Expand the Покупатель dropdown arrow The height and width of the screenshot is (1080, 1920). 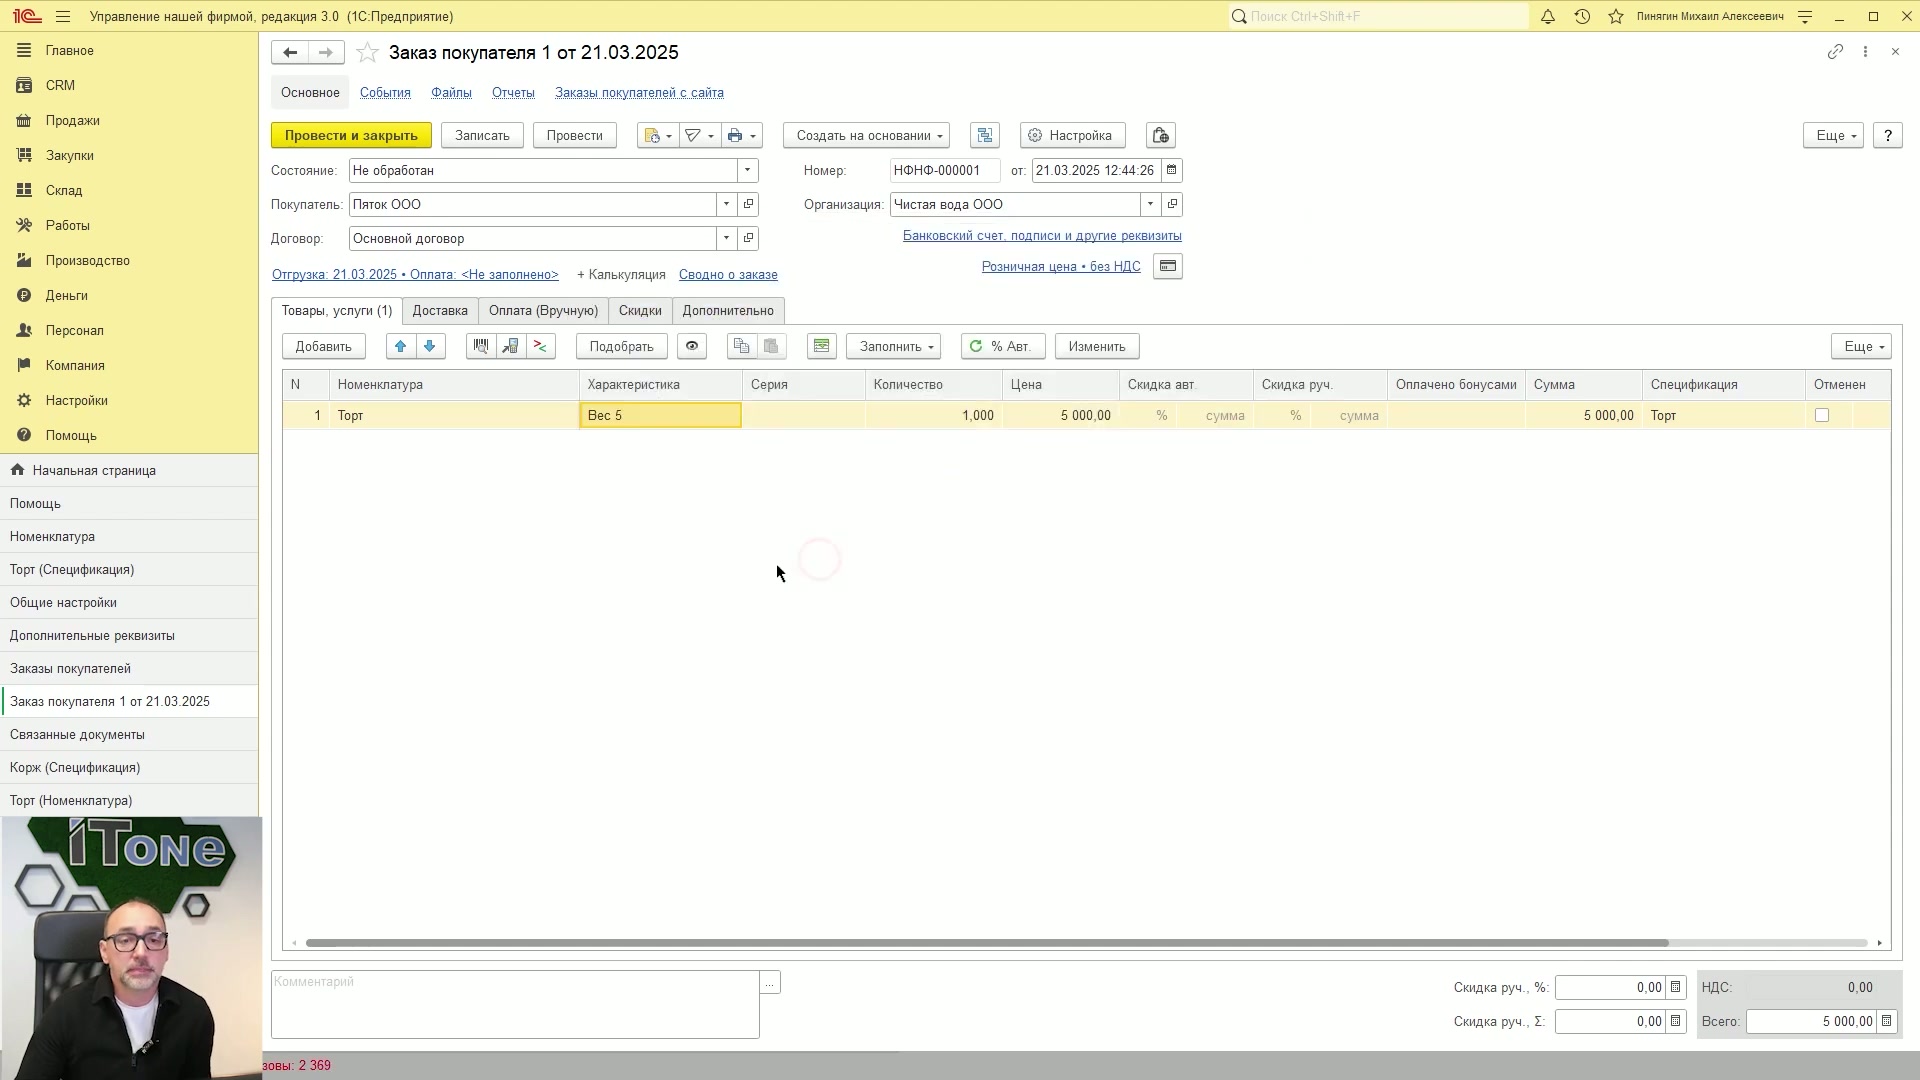tap(727, 204)
